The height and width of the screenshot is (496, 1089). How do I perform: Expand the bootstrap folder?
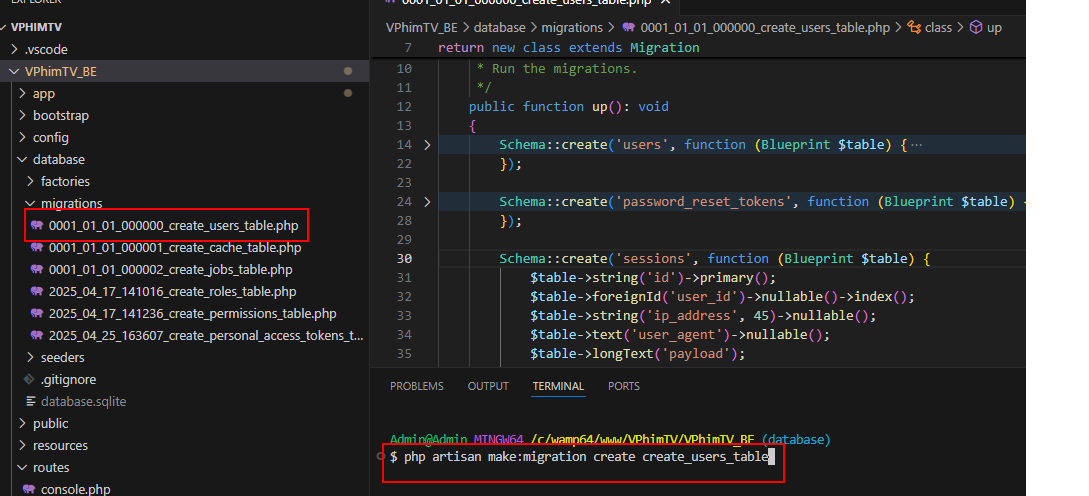[x=22, y=115]
